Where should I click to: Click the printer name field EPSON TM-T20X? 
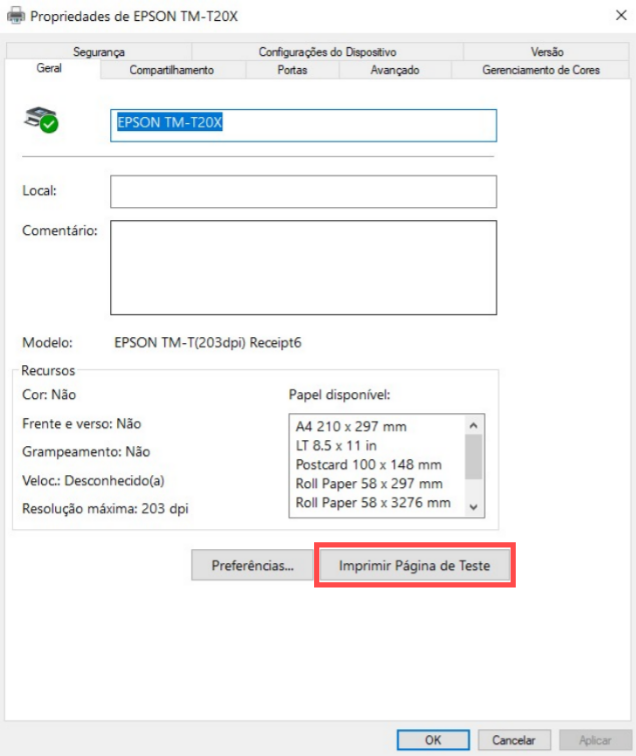[303, 125]
